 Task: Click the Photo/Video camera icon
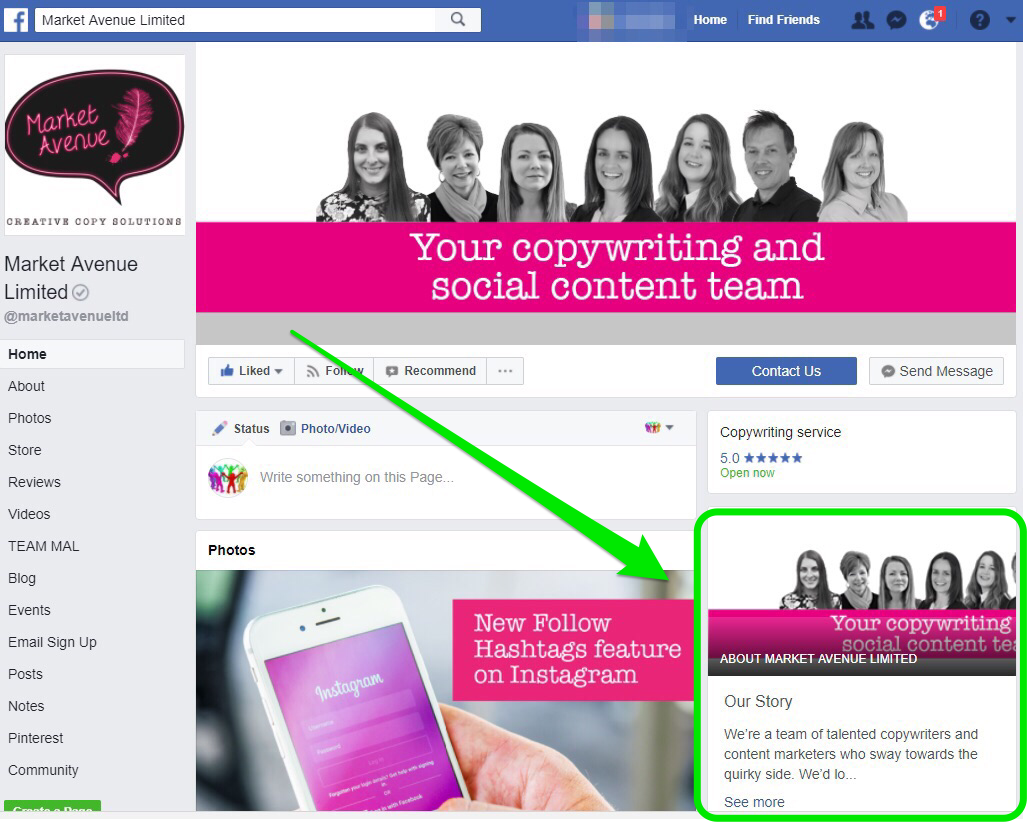coord(288,428)
